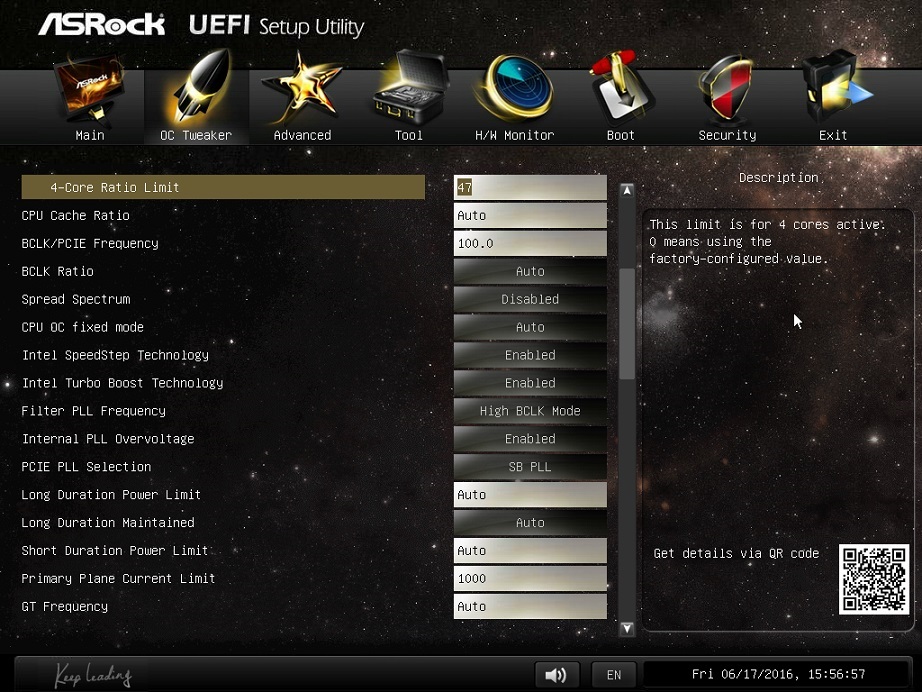
Task: Click Long Duration Power Limit Auto field
Action: 530,495
